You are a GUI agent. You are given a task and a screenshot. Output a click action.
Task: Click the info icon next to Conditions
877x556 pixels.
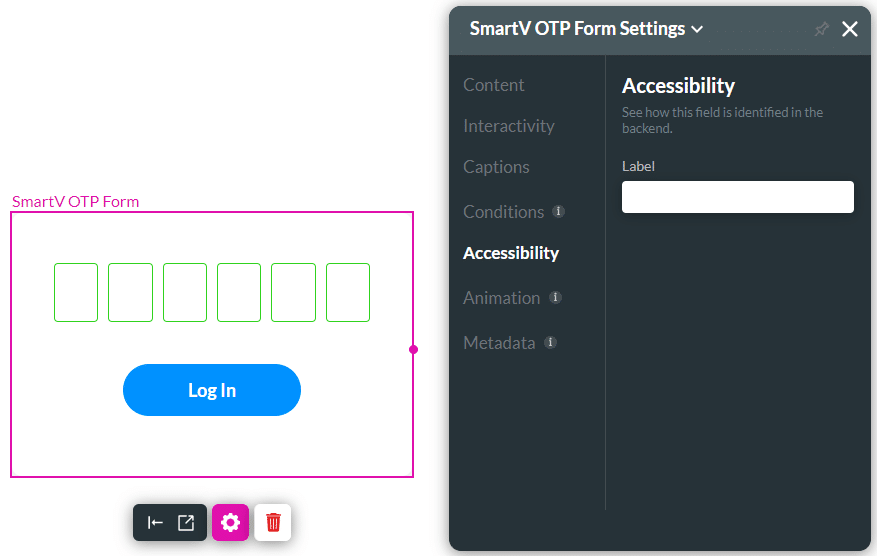pos(558,211)
